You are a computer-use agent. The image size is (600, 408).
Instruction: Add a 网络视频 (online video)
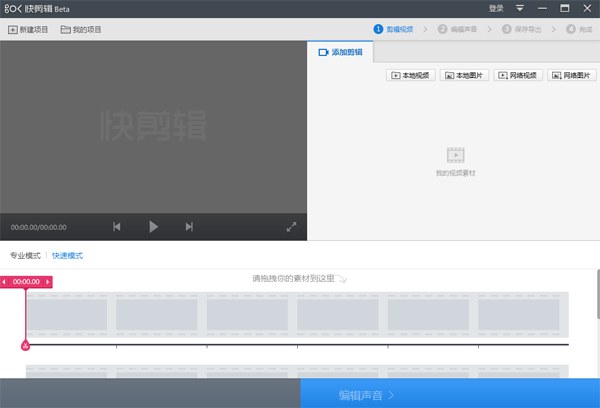point(518,75)
